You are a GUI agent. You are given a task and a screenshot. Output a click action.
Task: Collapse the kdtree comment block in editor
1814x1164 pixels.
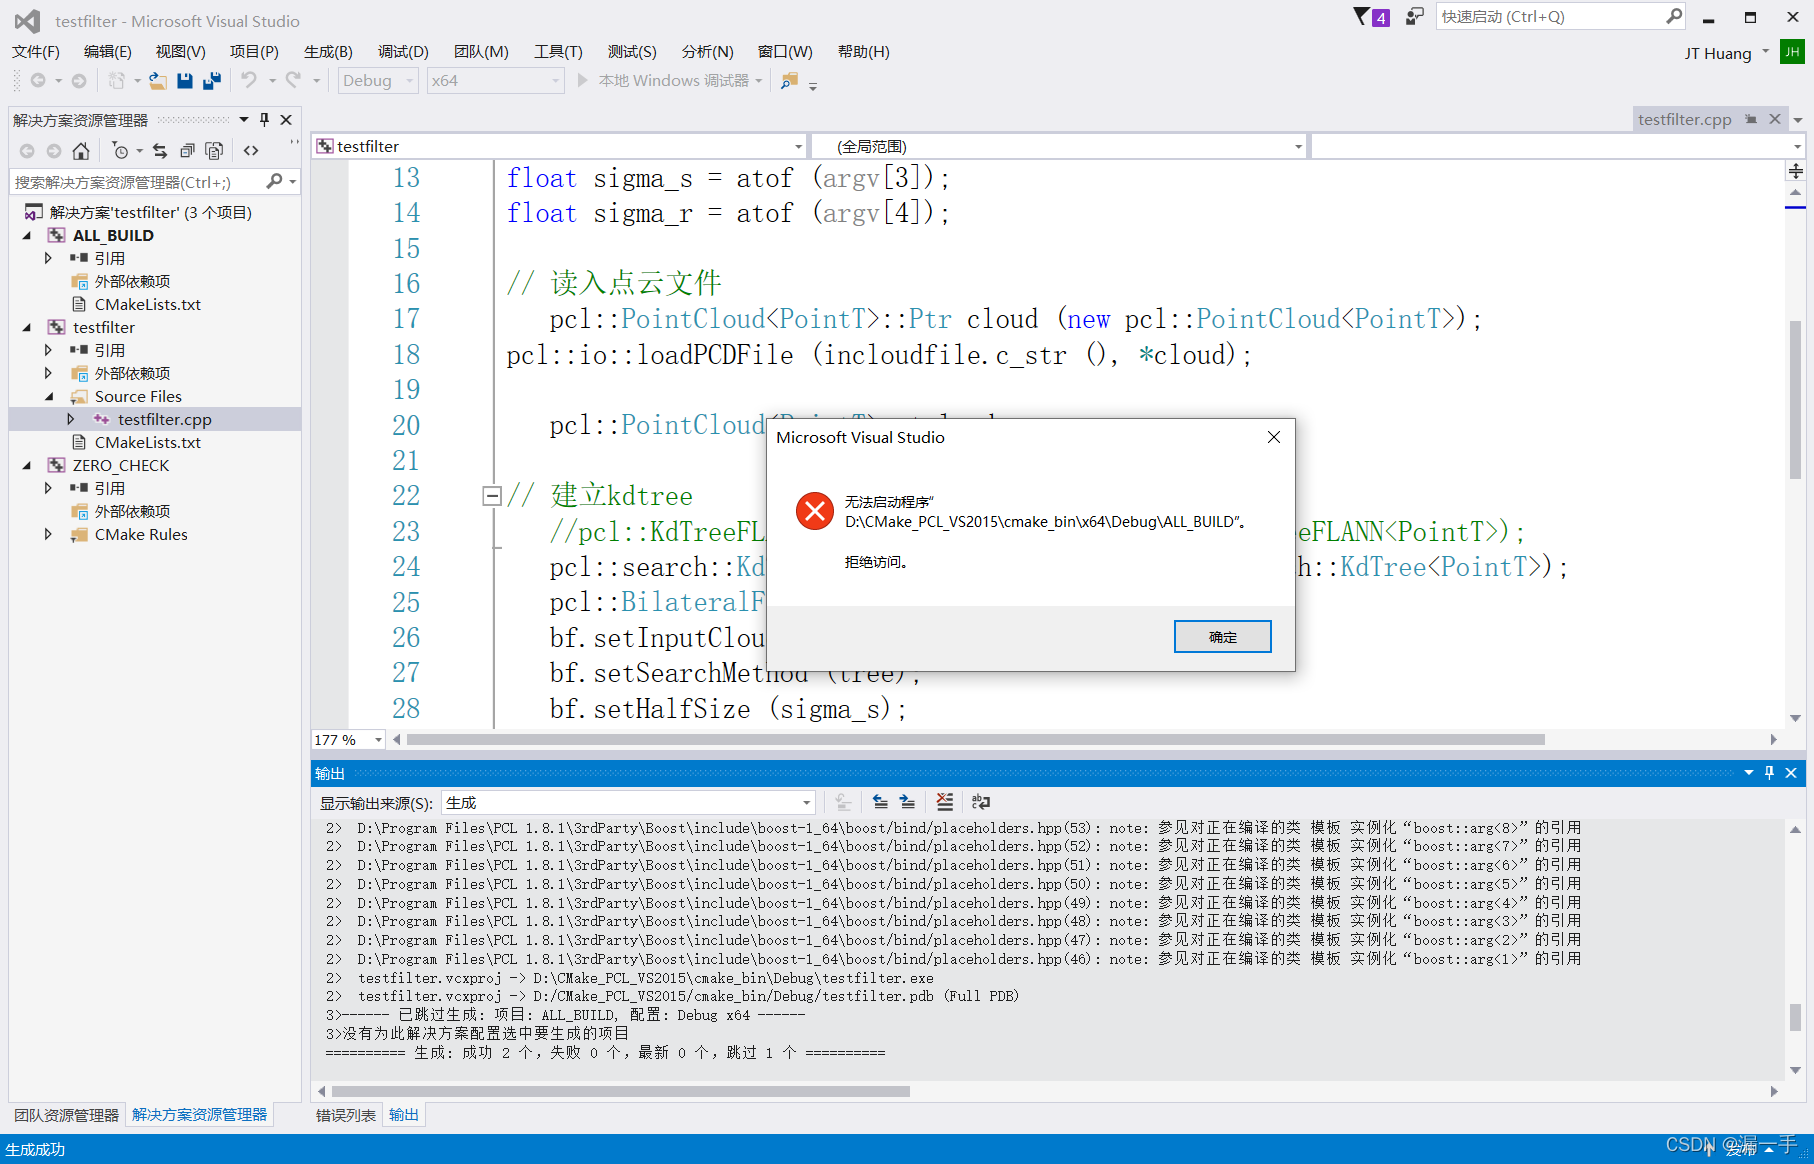tap(491, 496)
